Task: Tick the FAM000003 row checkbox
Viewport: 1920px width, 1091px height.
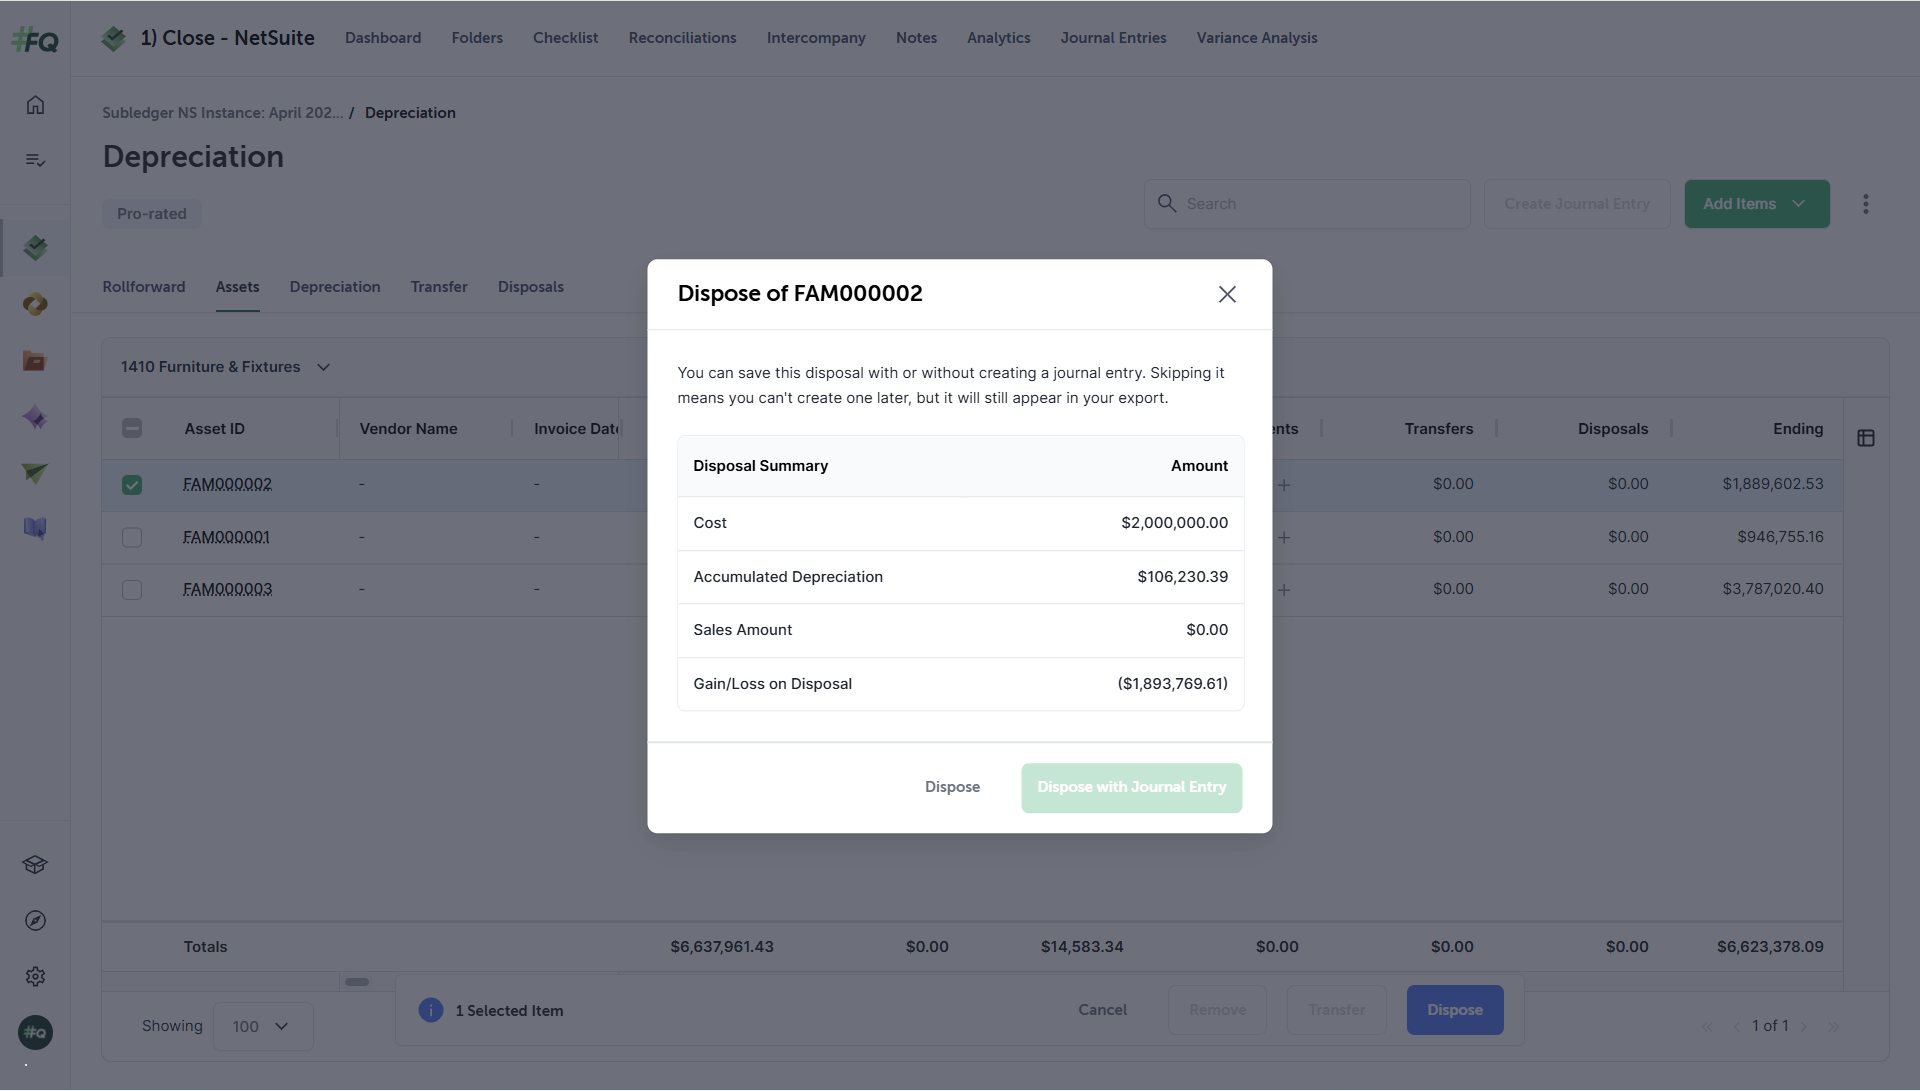Action: tap(132, 590)
